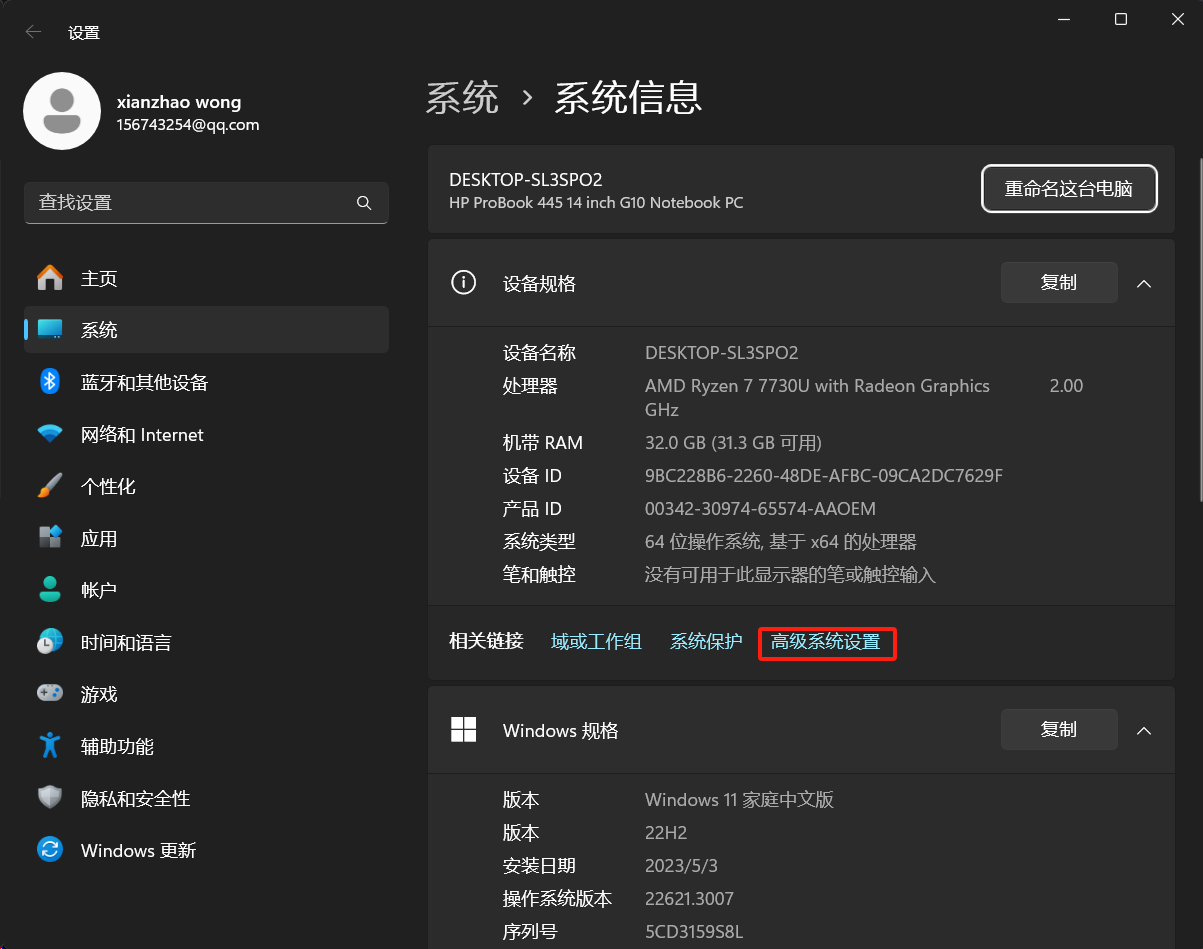Collapse the Windows 规格 section chevron
Viewport: 1203px width, 949px height.
[1144, 731]
